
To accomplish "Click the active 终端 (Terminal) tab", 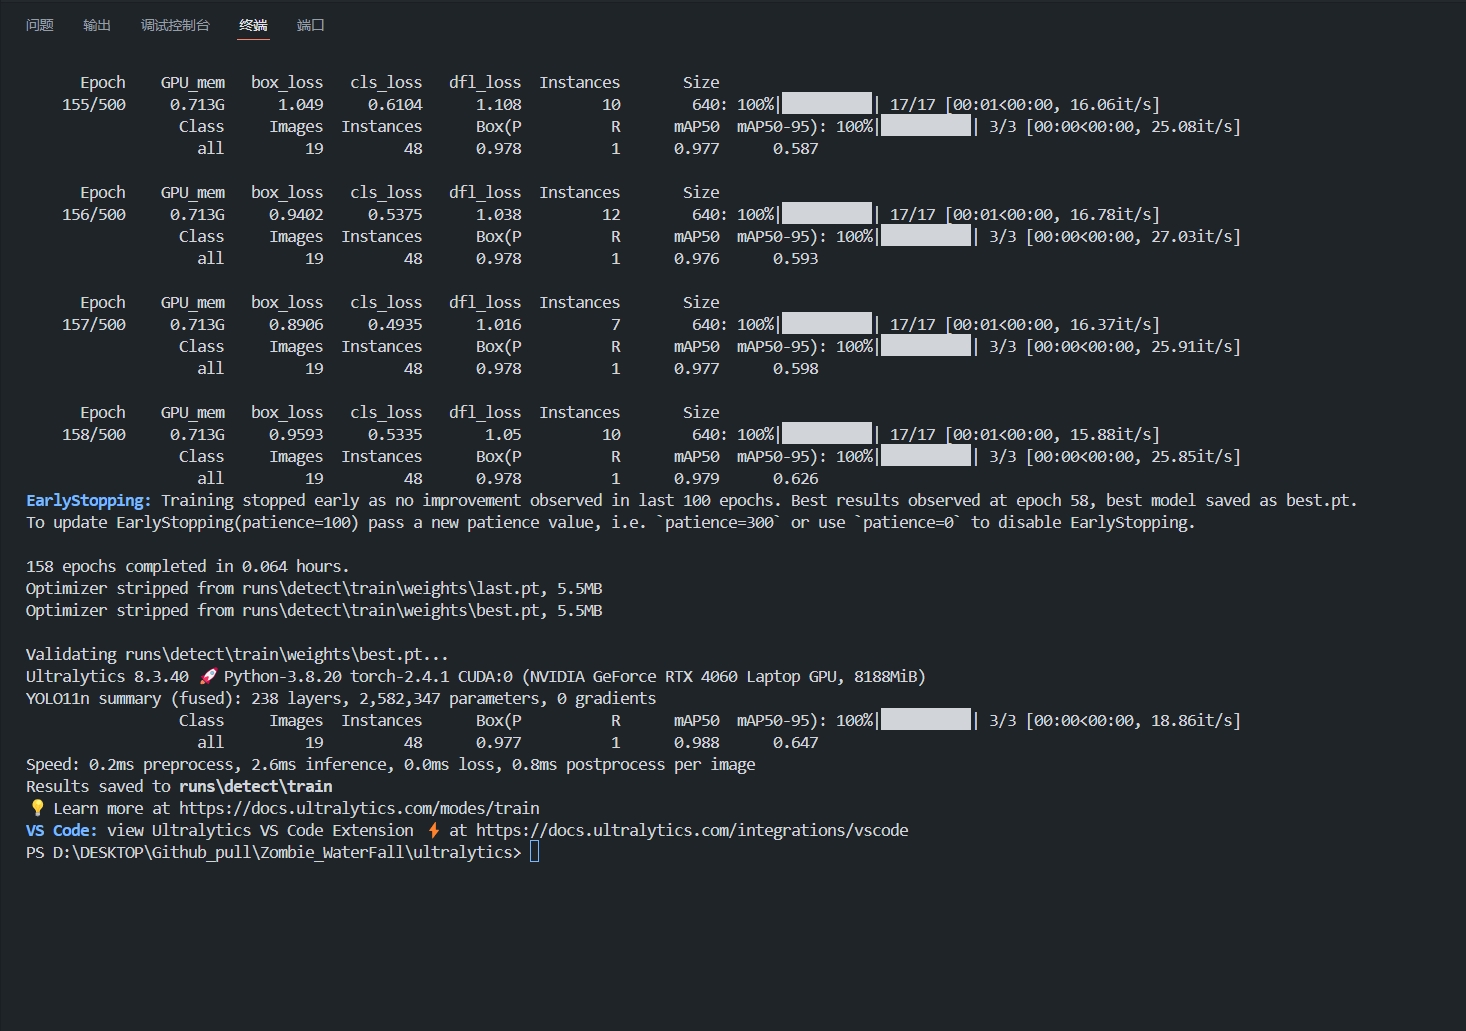I will pyautogui.click(x=253, y=25).
